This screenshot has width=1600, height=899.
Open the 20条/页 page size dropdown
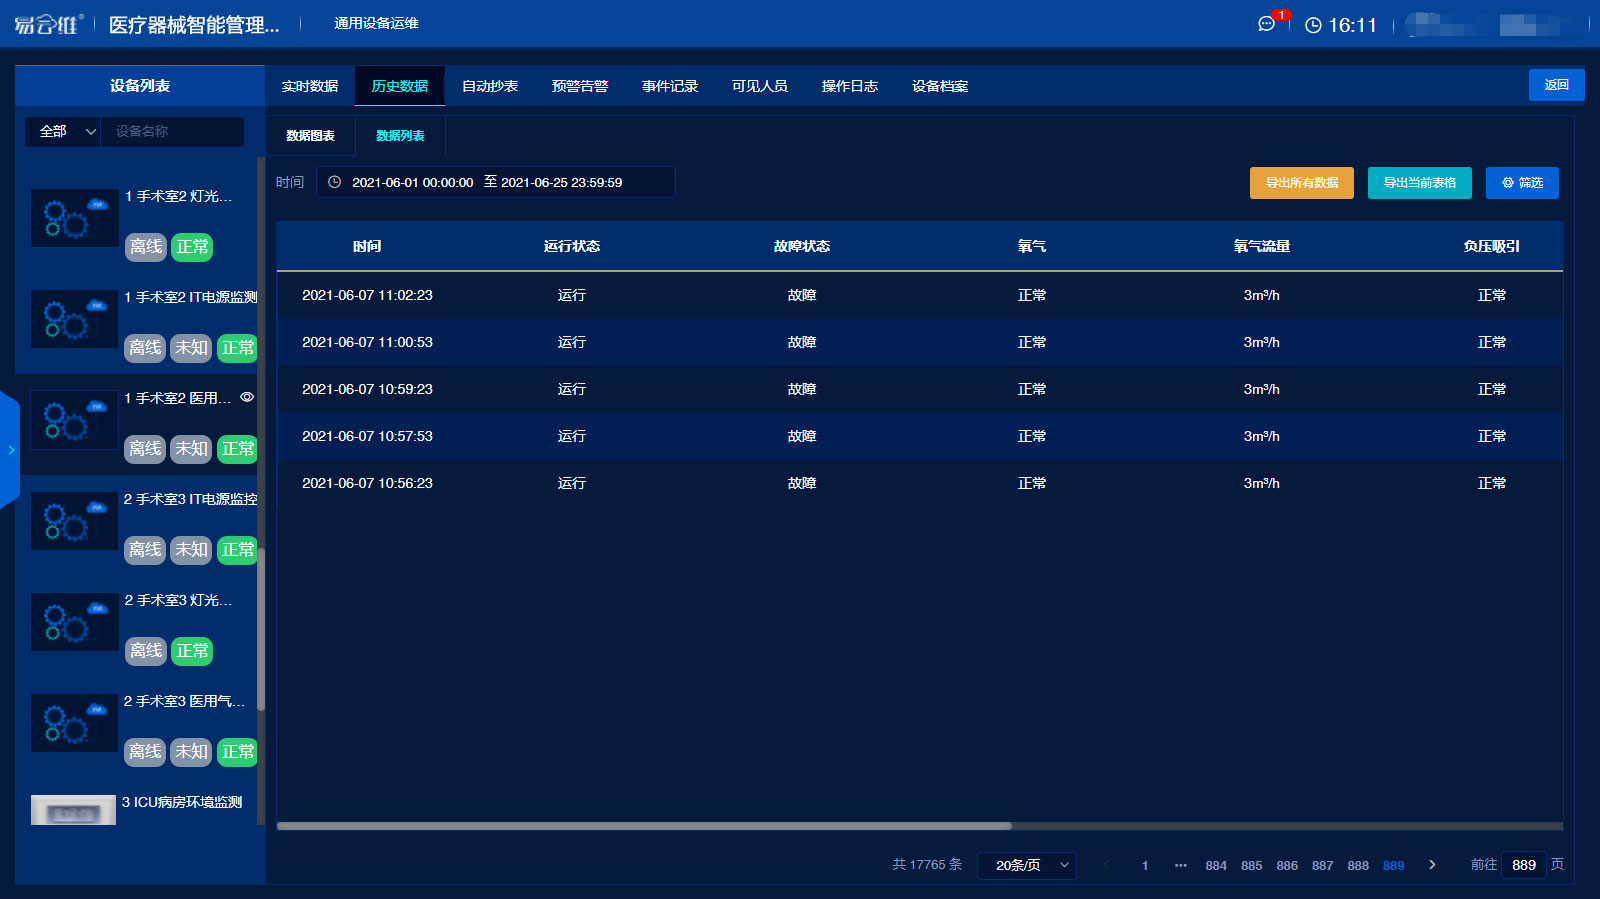pyautogui.click(x=1026, y=865)
